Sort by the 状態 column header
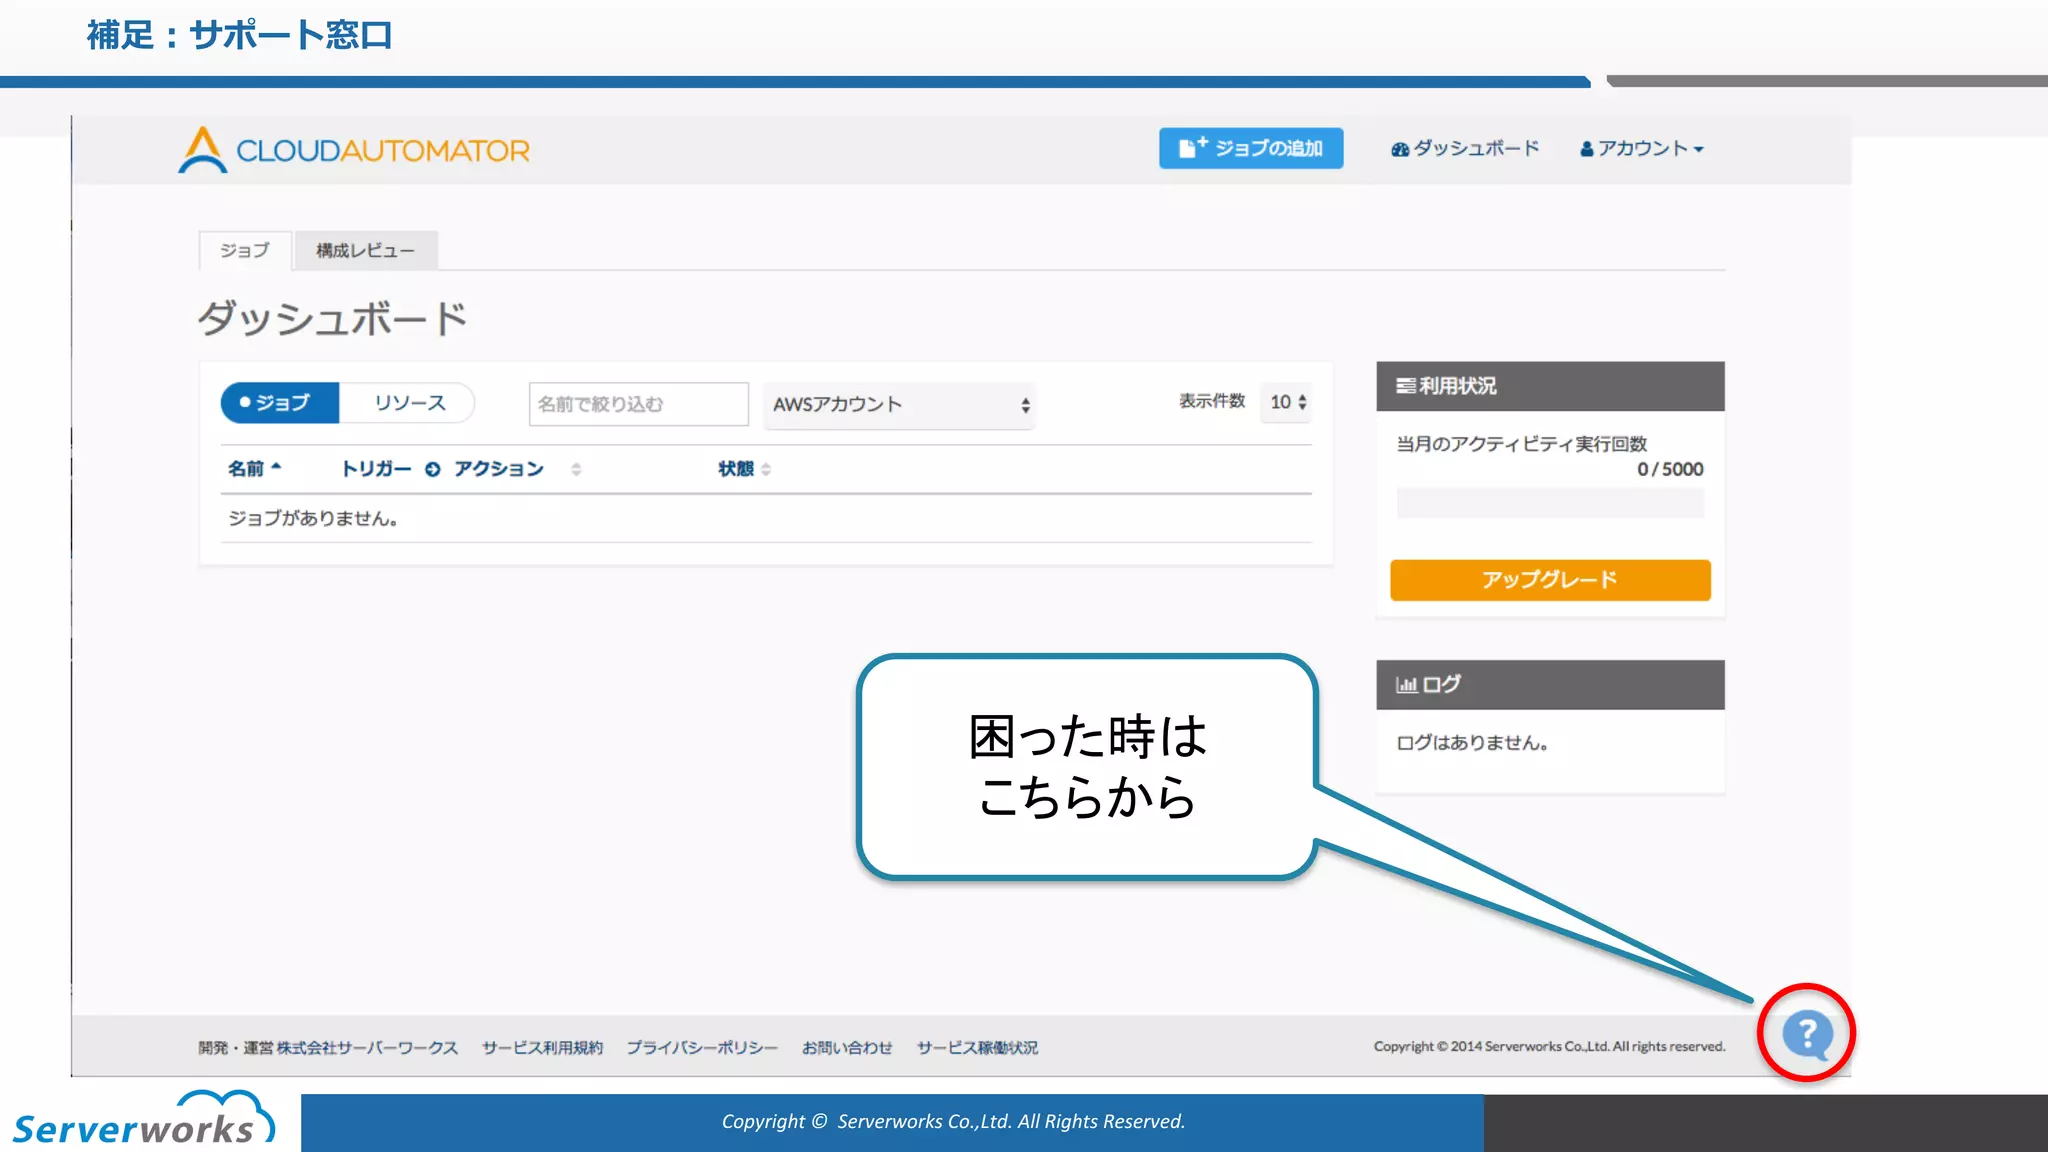Screen dimensions: 2048x1152 click(x=744, y=468)
